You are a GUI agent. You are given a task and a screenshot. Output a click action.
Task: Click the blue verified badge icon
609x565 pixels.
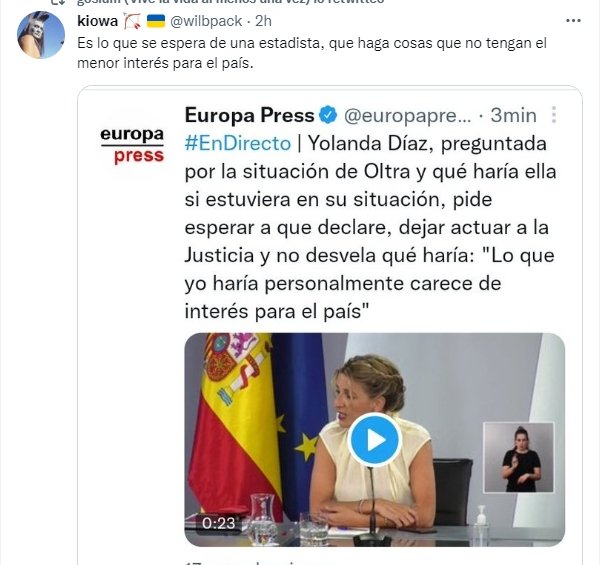click(x=328, y=115)
